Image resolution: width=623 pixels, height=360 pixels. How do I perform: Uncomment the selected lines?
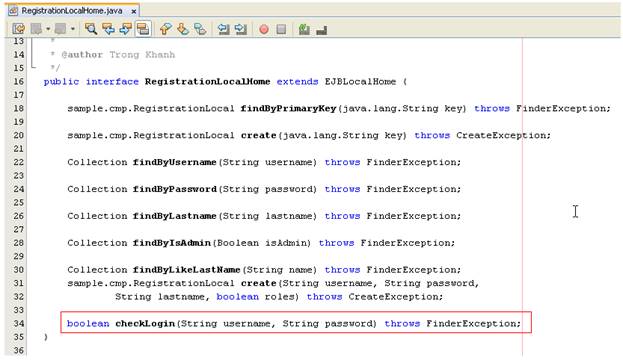(x=321, y=30)
